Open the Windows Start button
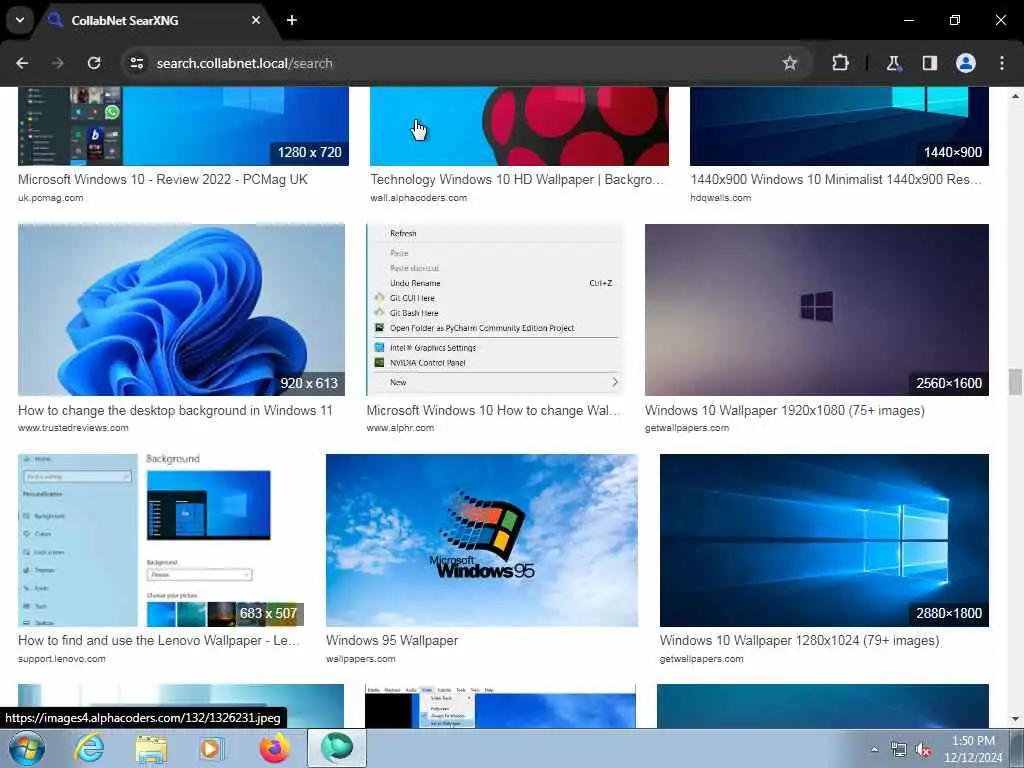Viewport: 1024px width, 768px height. click(x=27, y=748)
